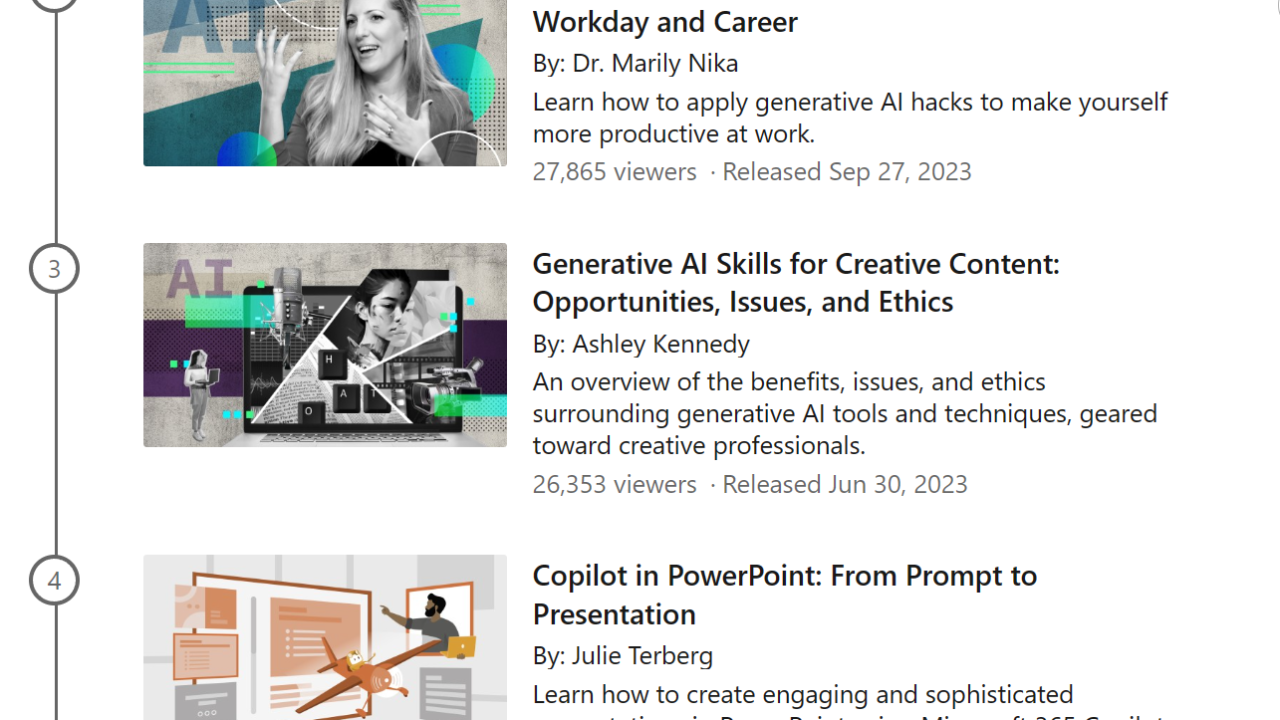The width and height of the screenshot is (1280, 720).
Task: Click the author line "By: Julie Terberg"
Action: coord(622,656)
